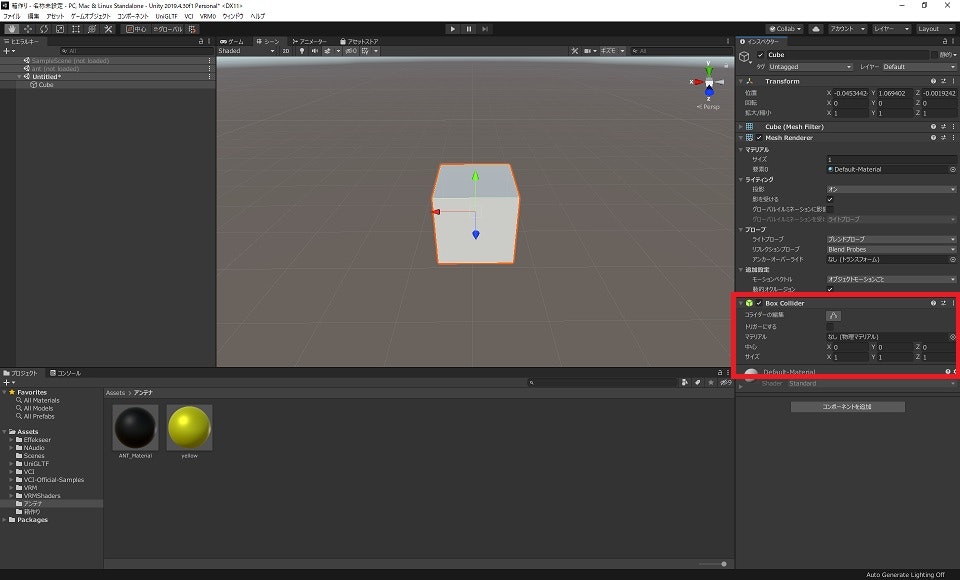The image size is (960, 580).
Task: Enable トリガーにする is trigger checkbox
Action: 830,326
